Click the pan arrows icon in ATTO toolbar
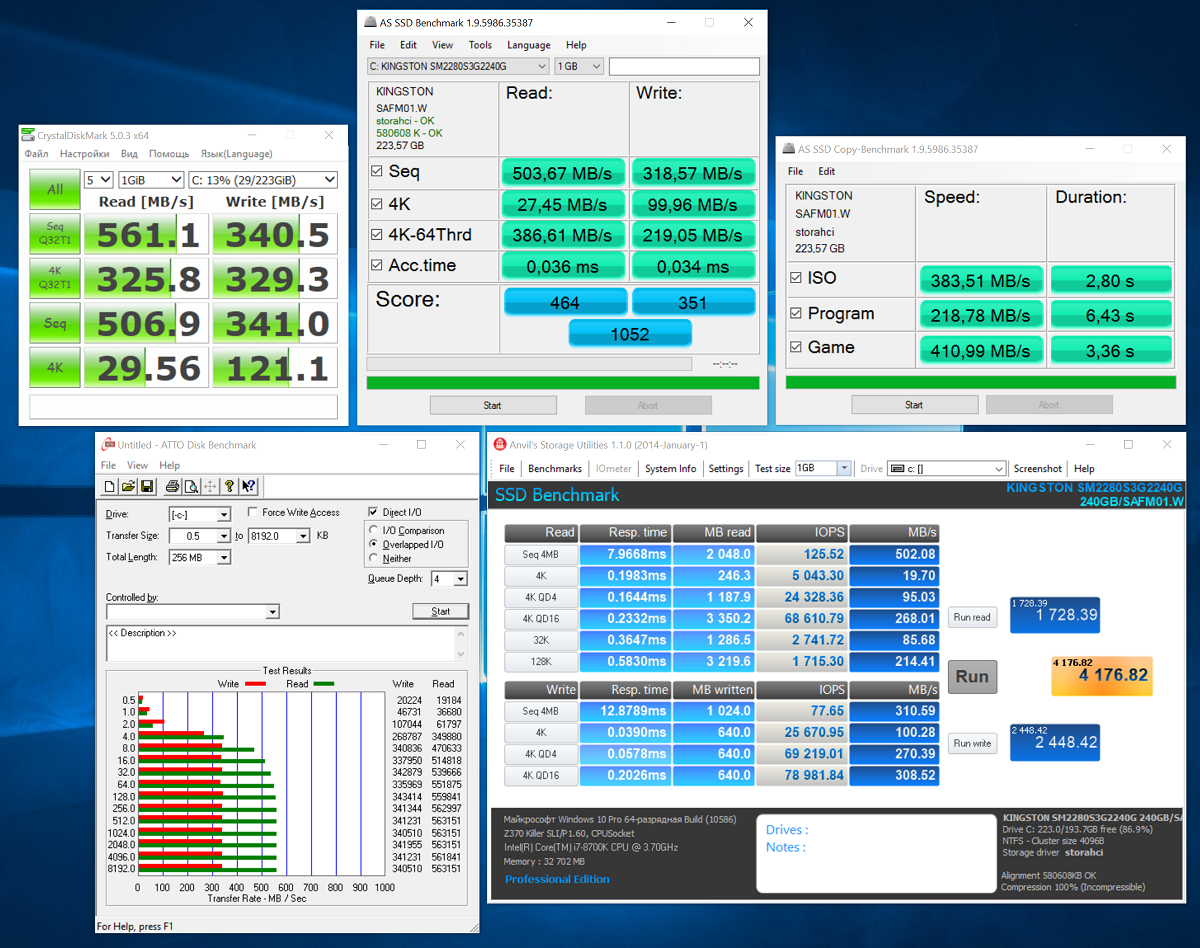This screenshot has width=1200, height=948. pyautogui.click(x=209, y=486)
